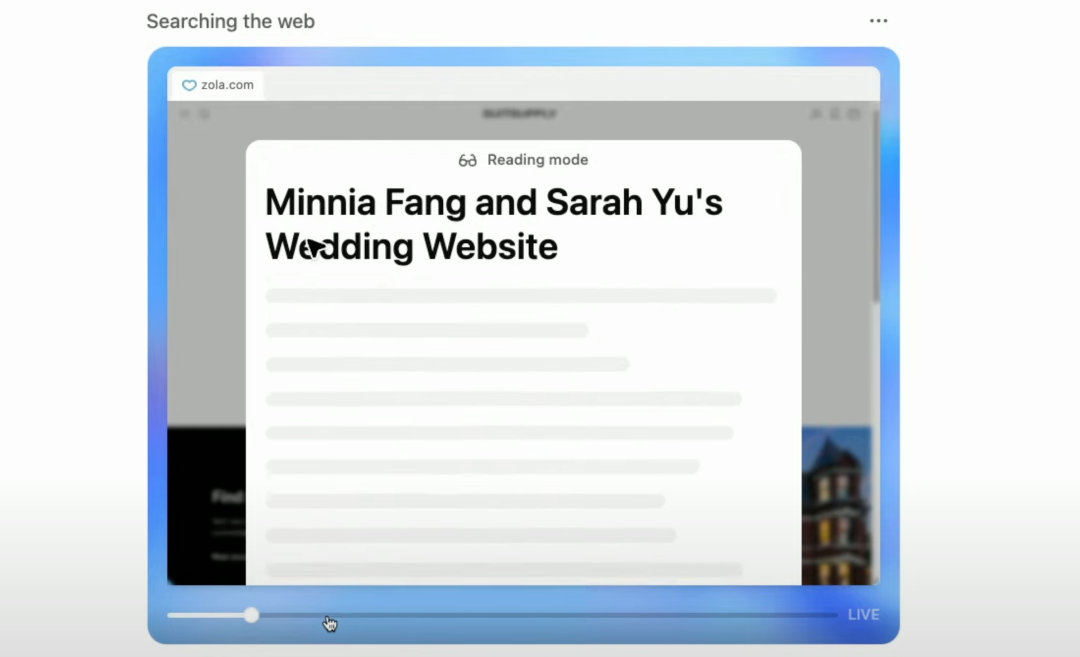Click the Zola heart favicon
Viewport: 1080px width, 657px height.
coord(189,86)
